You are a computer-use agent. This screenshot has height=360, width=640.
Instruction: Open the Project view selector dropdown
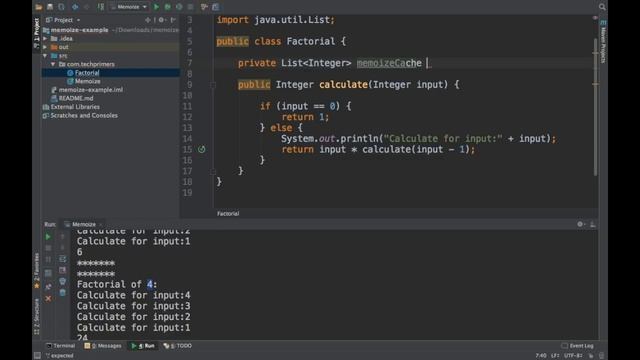pos(63,20)
